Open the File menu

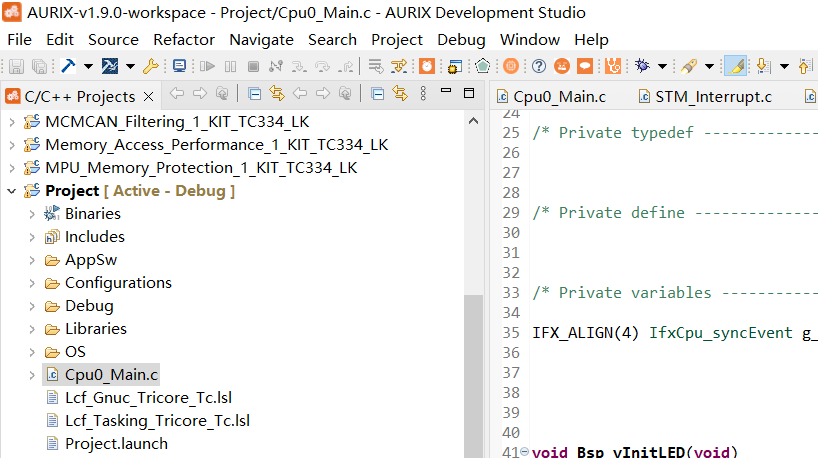click(x=19, y=40)
